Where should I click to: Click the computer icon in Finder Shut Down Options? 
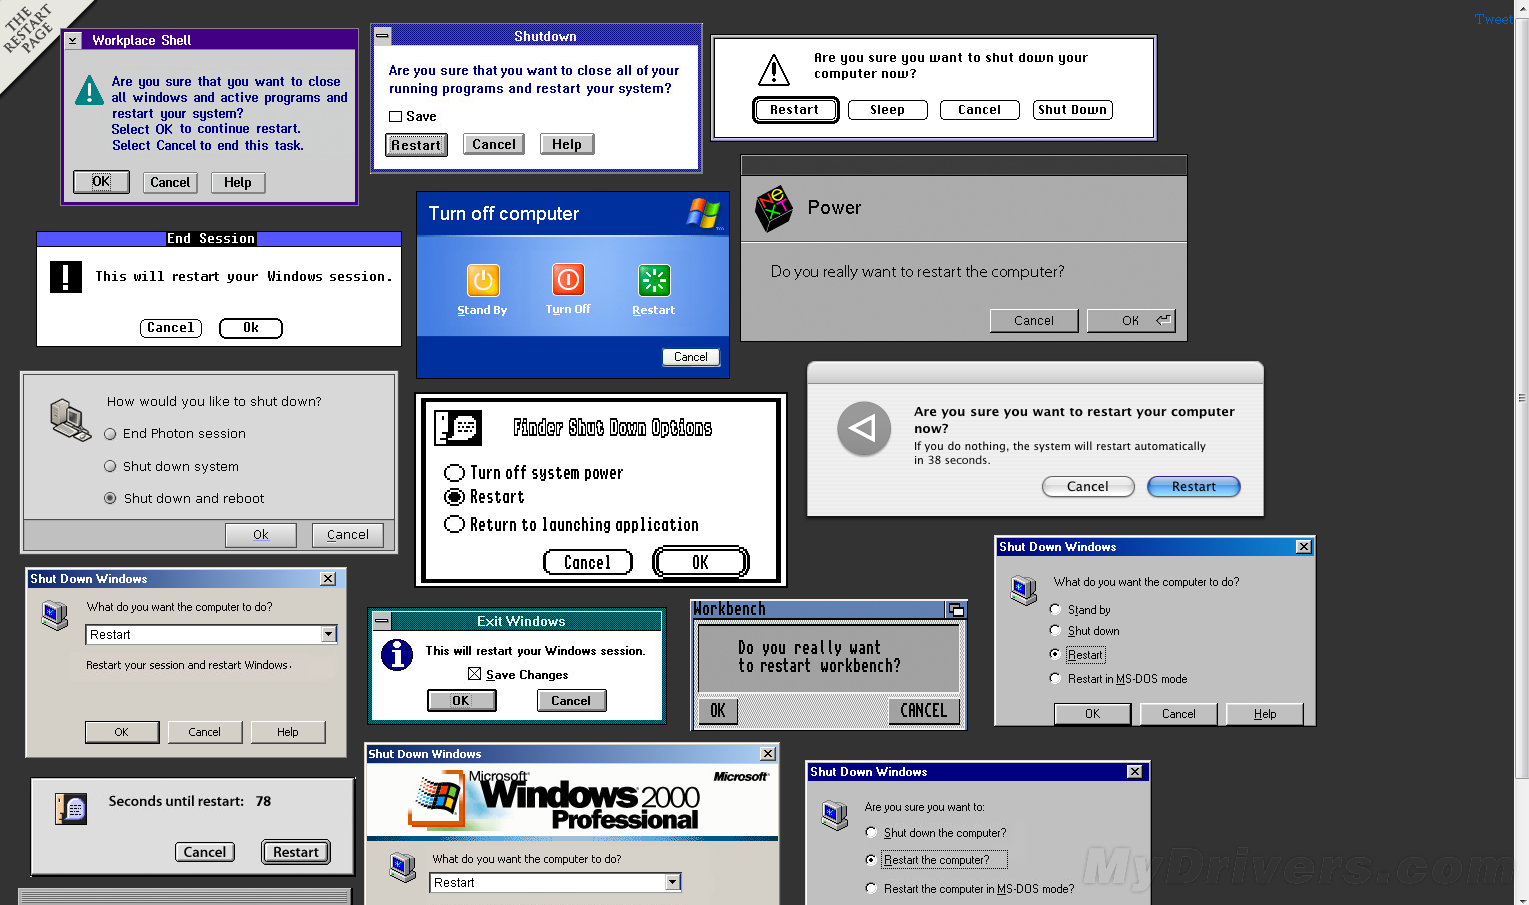(458, 428)
